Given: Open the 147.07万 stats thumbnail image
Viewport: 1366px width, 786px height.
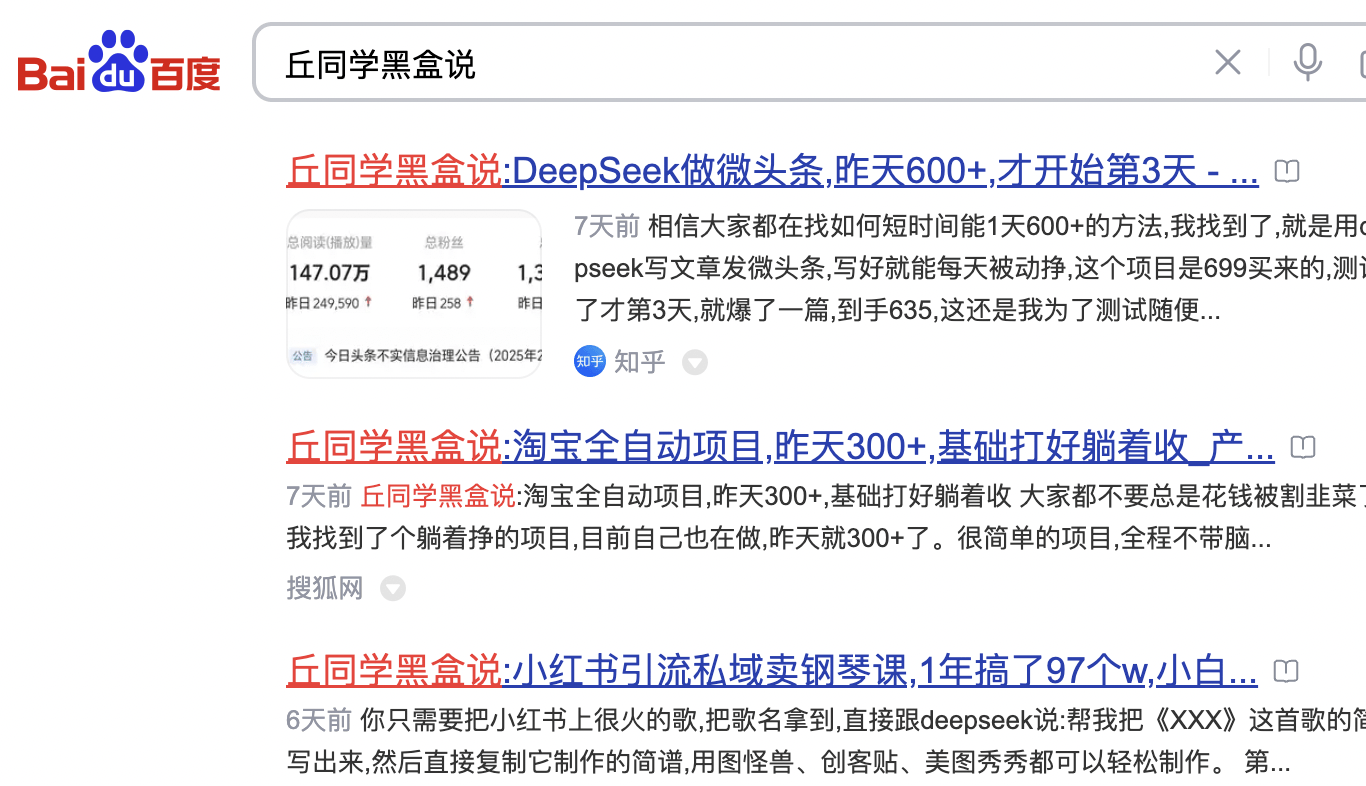Looking at the screenshot, I should click(x=414, y=293).
